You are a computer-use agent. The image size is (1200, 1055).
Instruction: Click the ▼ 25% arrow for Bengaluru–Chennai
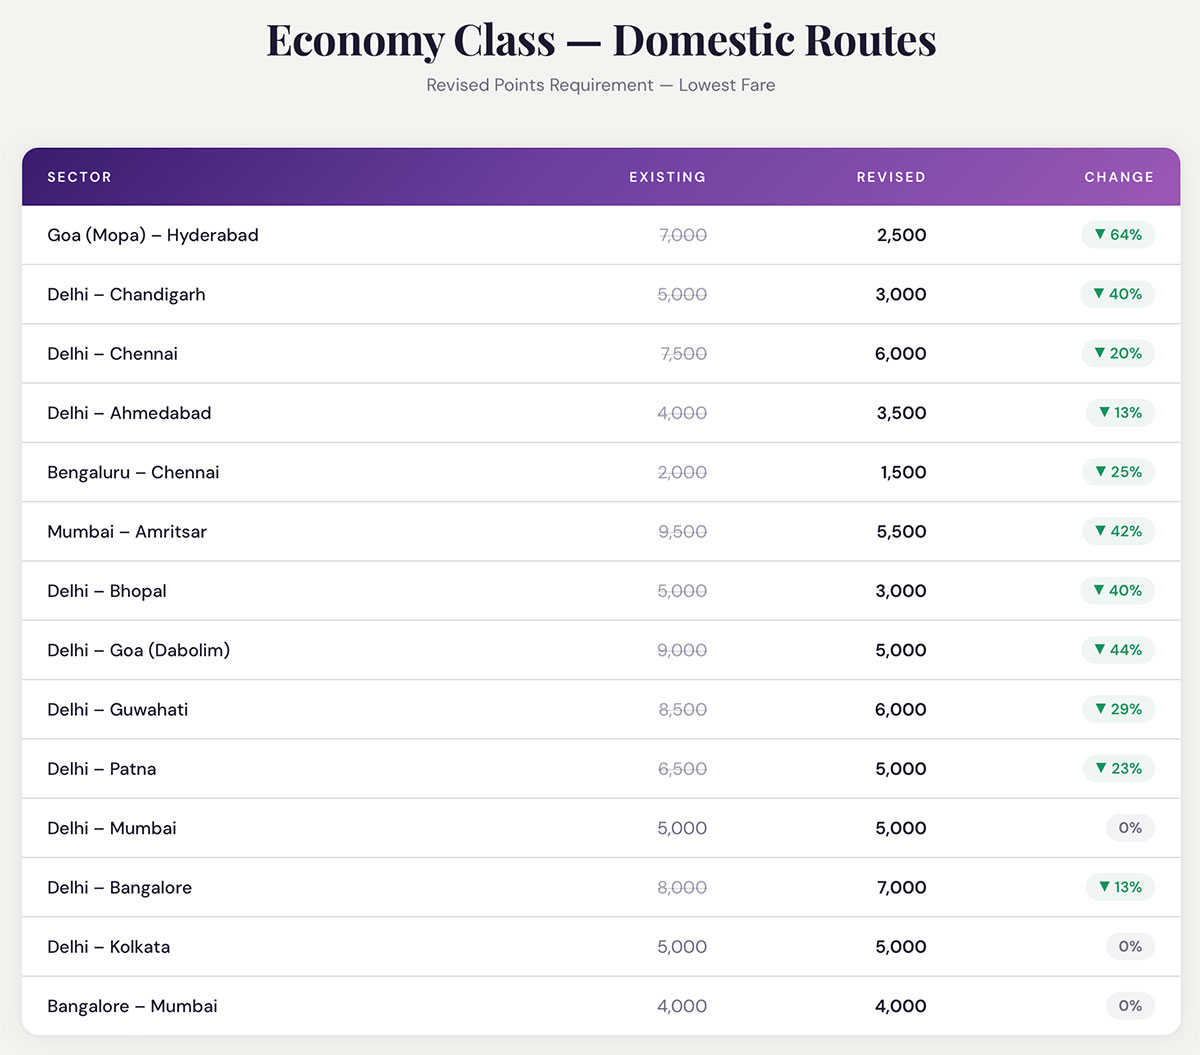[1117, 472]
